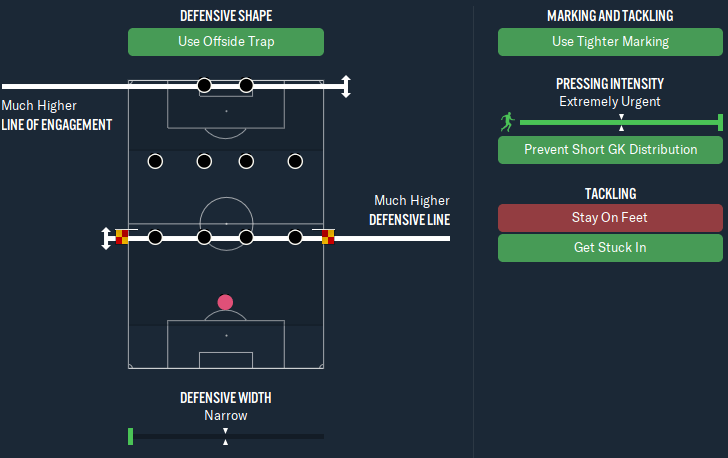The width and height of the screenshot is (728, 458).
Task: Click the right striker dot on engagement line
Action: pos(246,85)
